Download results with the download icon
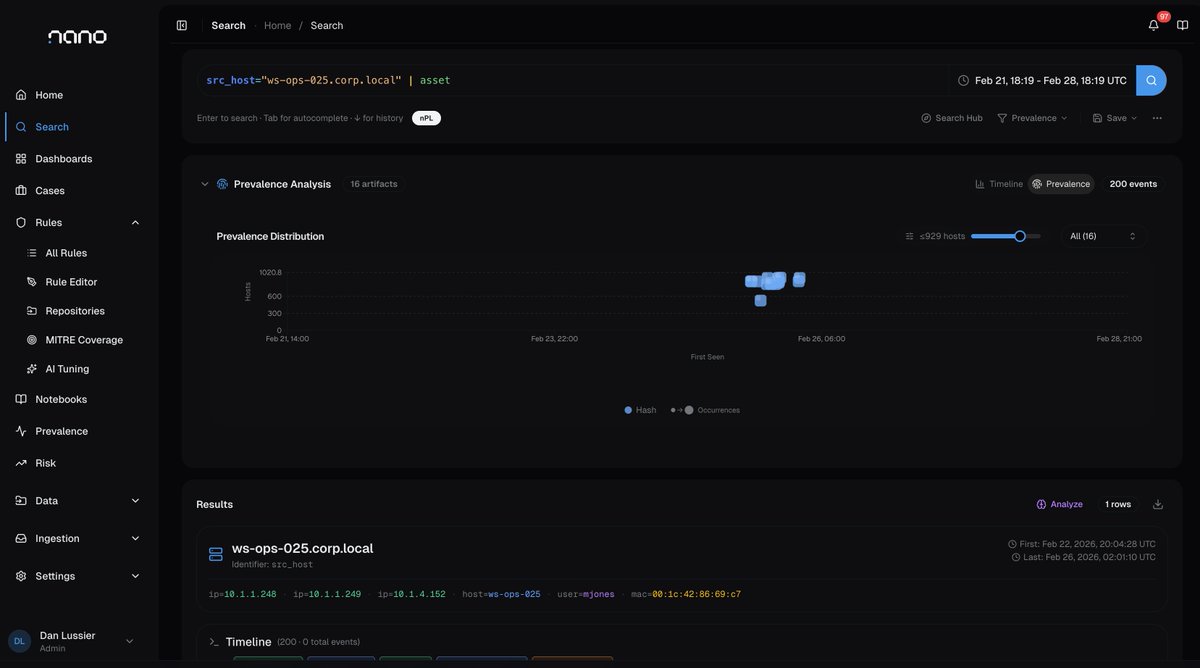1200x668 pixels. coord(1158,504)
